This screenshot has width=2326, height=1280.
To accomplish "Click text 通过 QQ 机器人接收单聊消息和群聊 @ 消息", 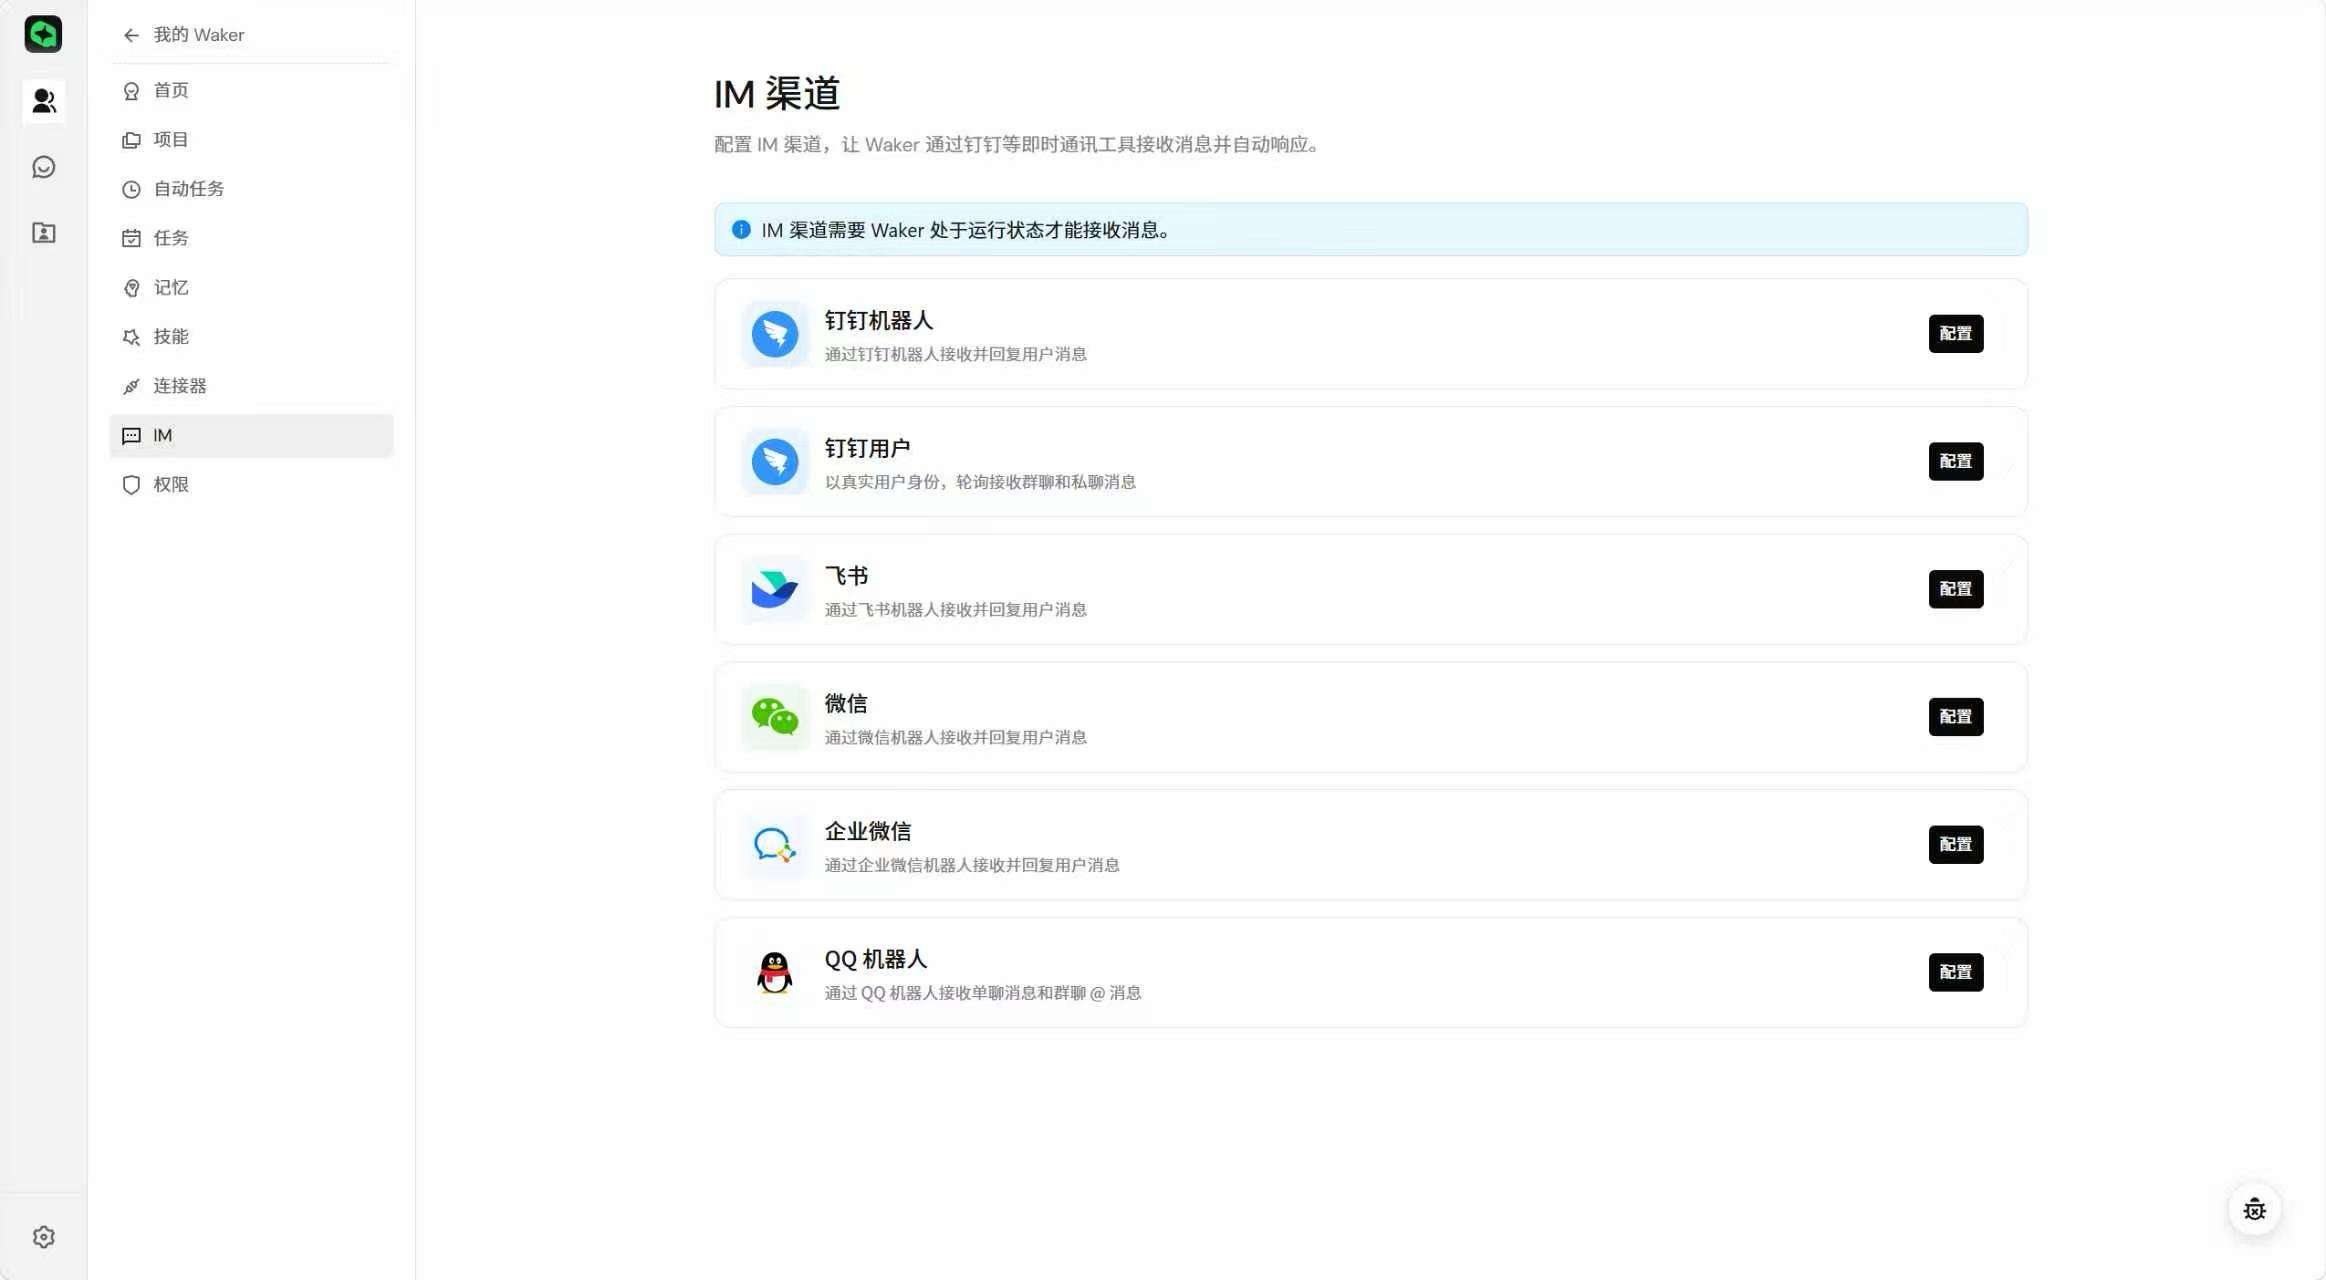I will click(983, 993).
